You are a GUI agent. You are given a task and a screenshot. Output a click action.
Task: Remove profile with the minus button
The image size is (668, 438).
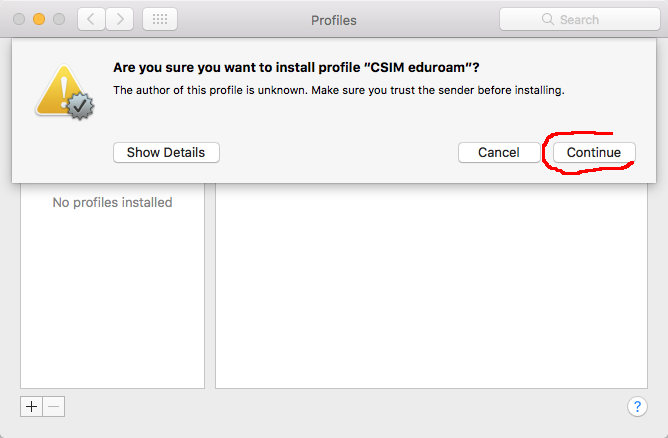(x=54, y=406)
